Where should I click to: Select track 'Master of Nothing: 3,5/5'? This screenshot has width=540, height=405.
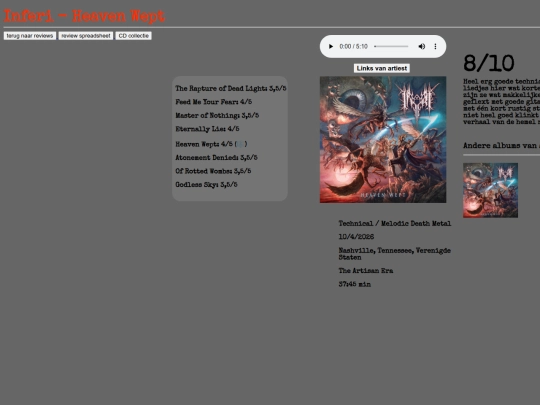click(x=217, y=115)
